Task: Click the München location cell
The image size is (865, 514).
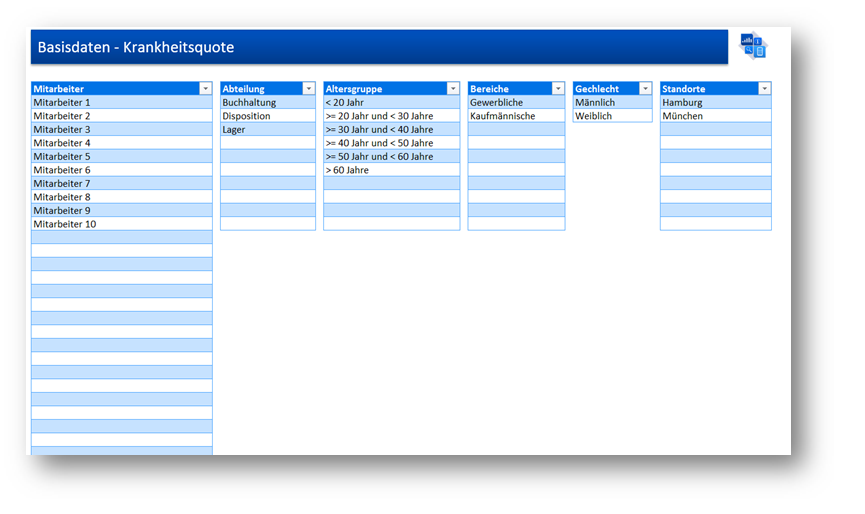Action: click(715, 116)
